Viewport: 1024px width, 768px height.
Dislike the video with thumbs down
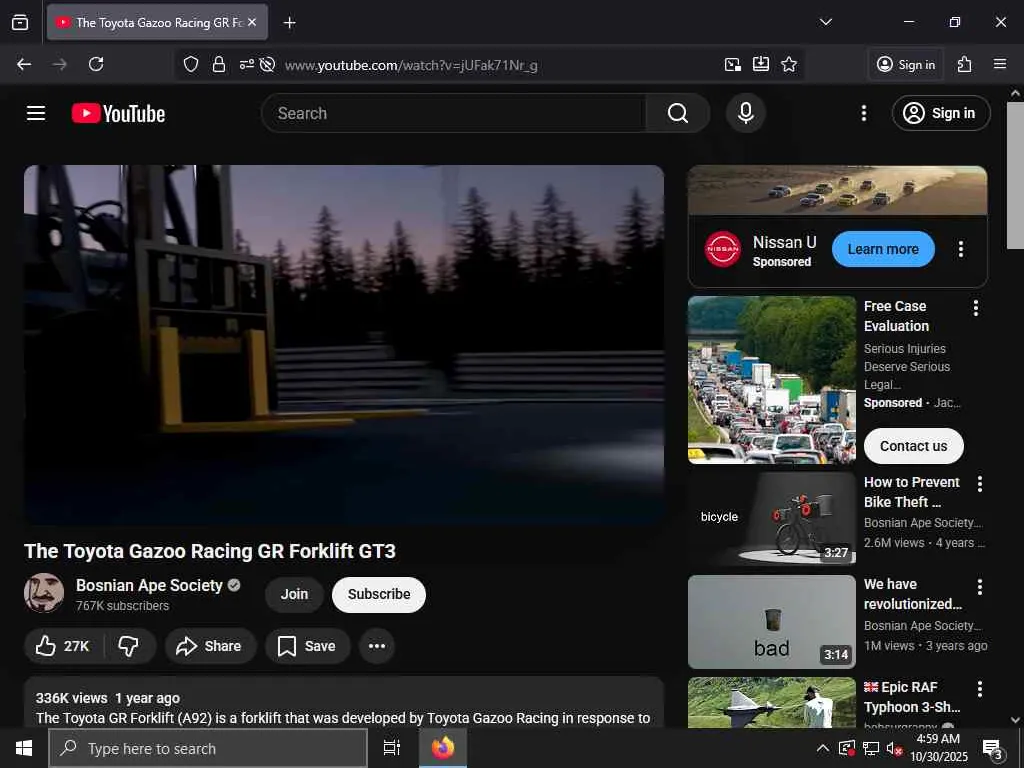129,646
